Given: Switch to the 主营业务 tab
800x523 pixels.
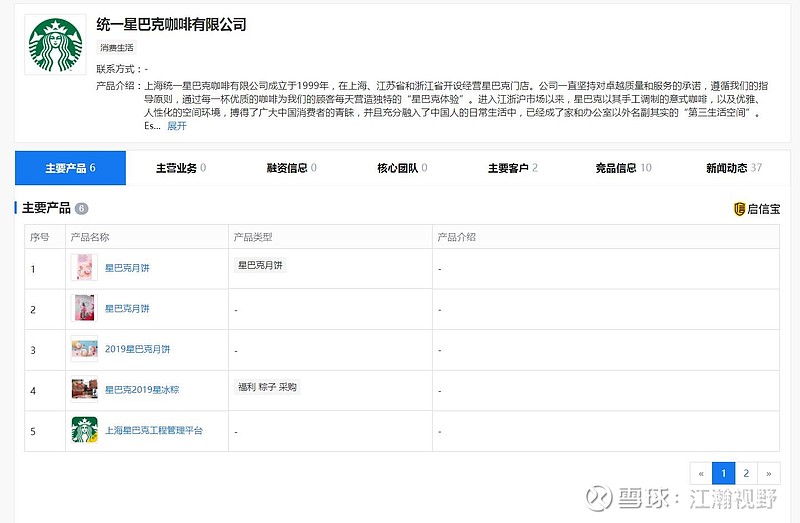Looking at the screenshot, I should (x=181, y=168).
